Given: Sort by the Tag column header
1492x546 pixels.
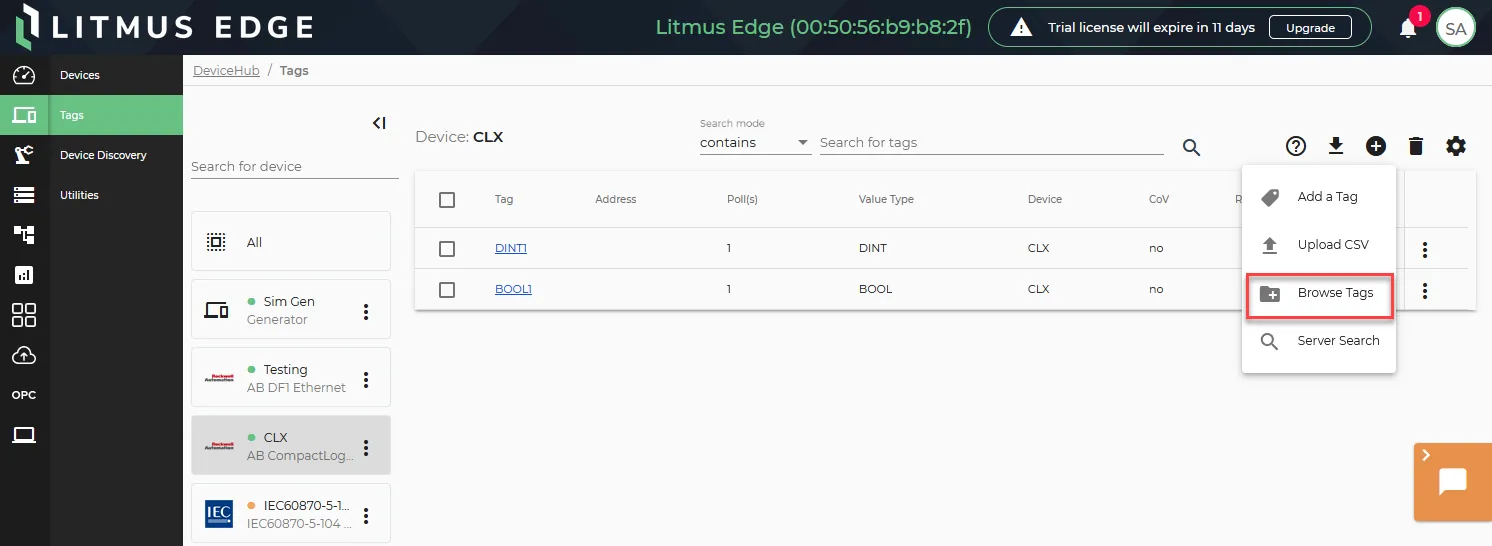Looking at the screenshot, I should [x=504, y=199].
